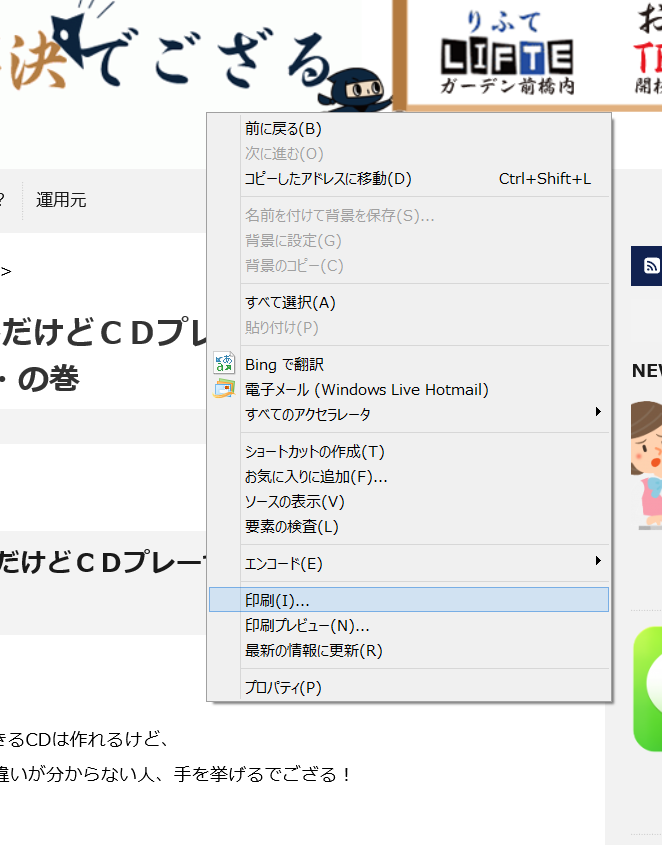Viewport: 662px width, 845px height.
Task: Open エンコード(E) submenu
Action: (409, 563)
